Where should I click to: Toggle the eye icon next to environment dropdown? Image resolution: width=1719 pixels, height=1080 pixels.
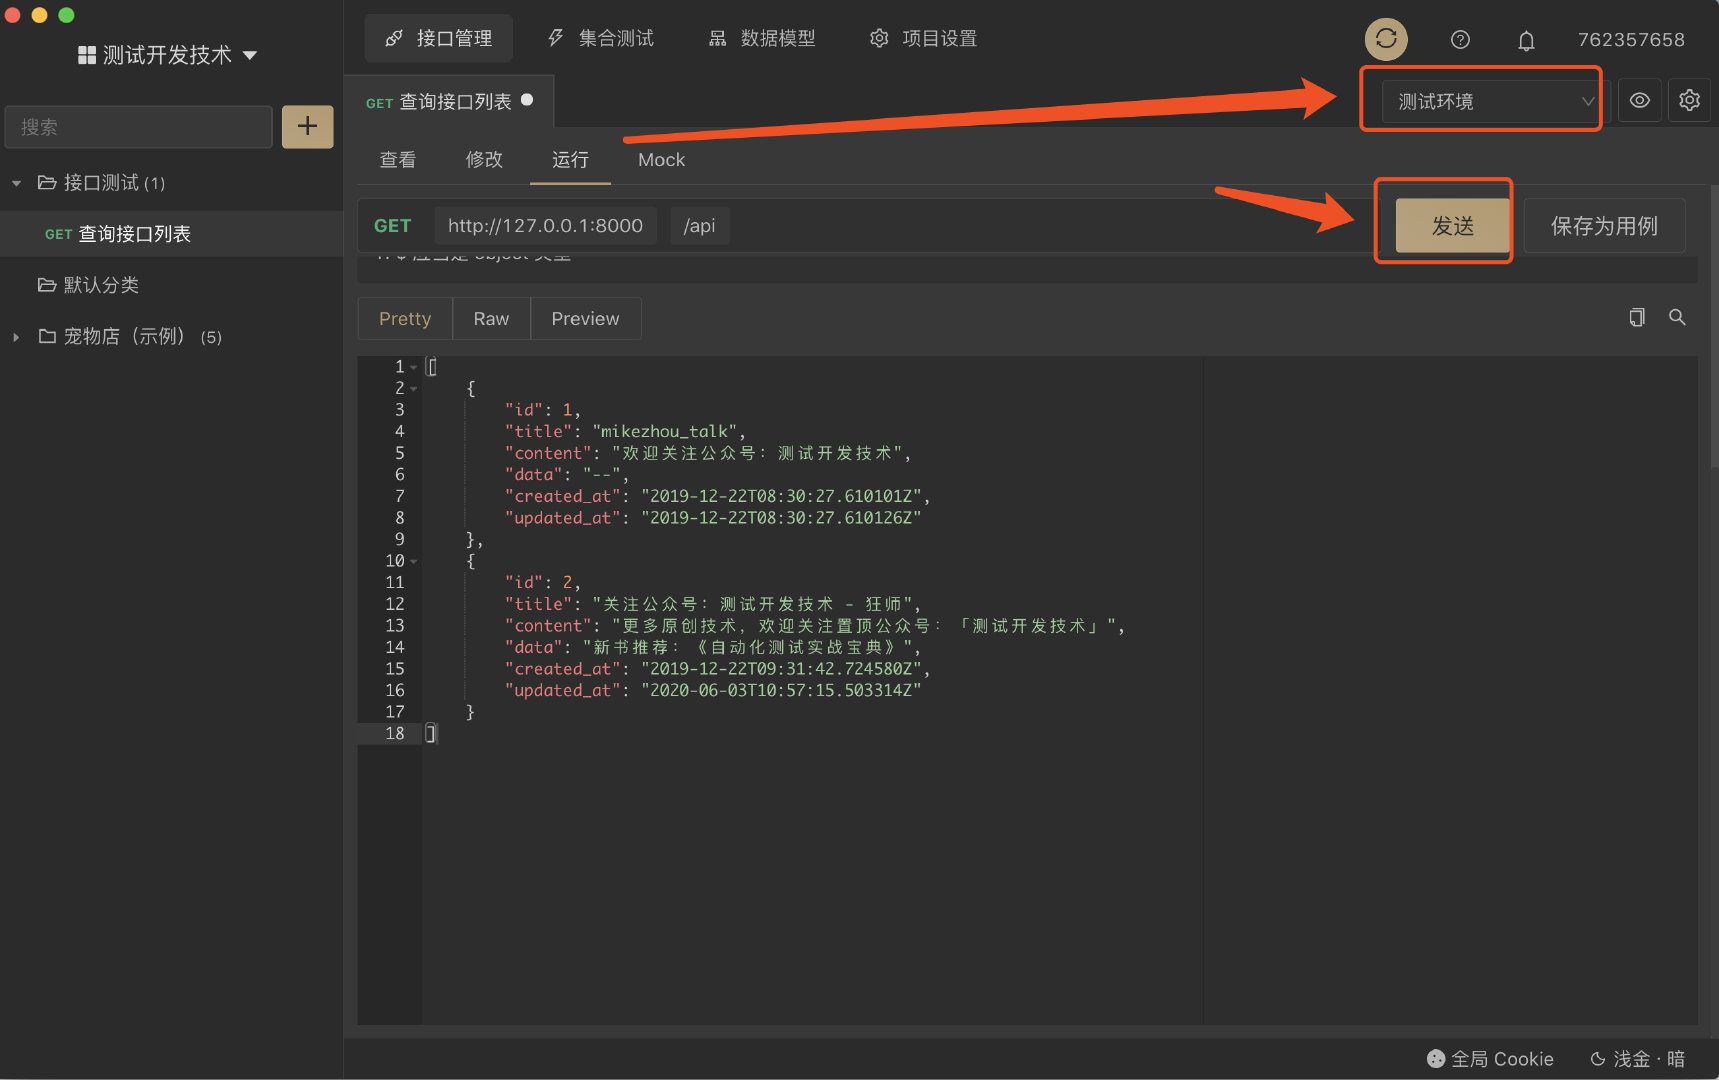[x=1640, y=100]
